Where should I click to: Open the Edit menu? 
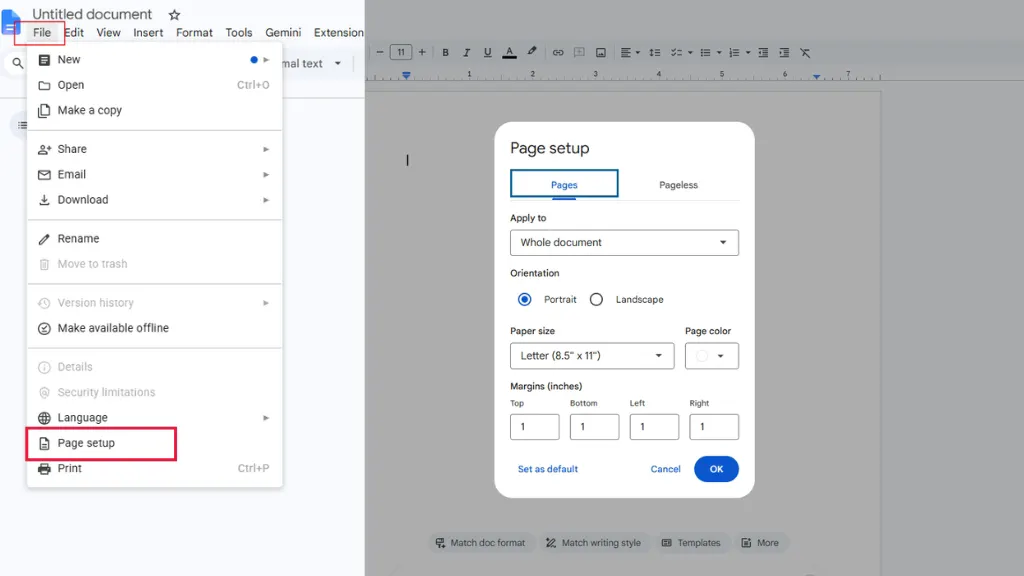pos(74,33)
